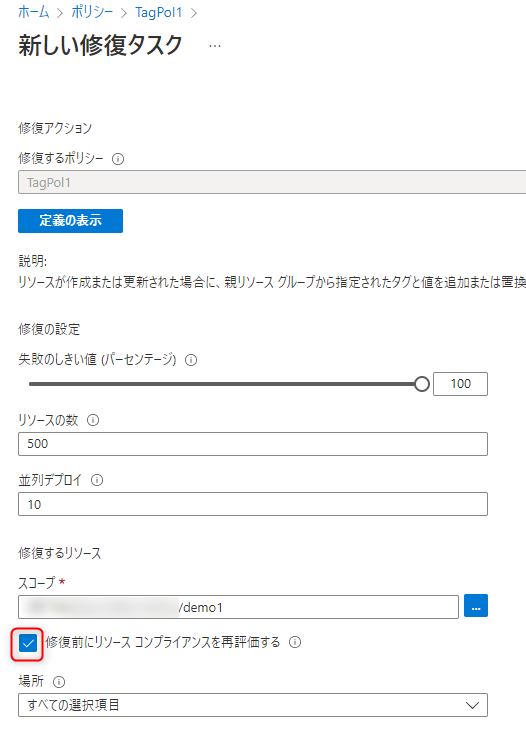Go to ホーム breadcrumb

click(x=34, y=12)
